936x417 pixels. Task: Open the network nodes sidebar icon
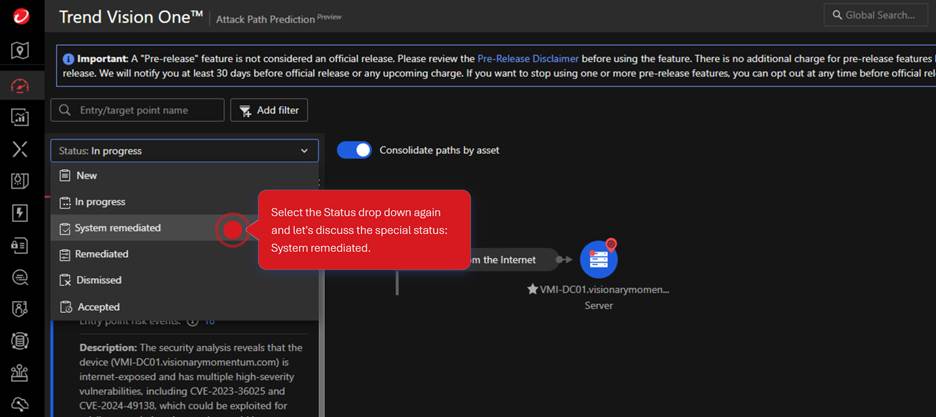[x=20, y=373]
